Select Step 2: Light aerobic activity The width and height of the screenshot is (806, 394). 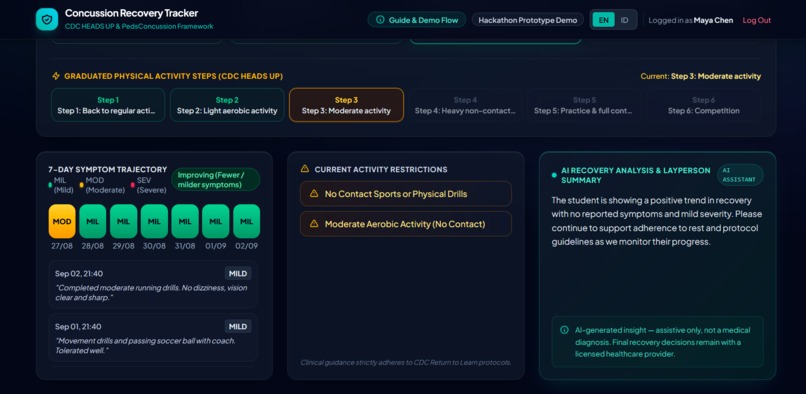[227, 105]
